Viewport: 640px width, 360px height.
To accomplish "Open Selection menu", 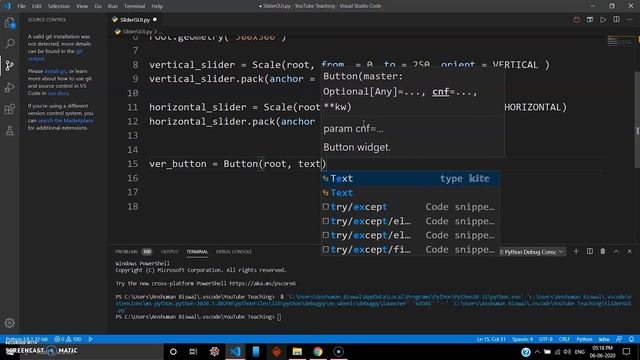I will [59, 6].
